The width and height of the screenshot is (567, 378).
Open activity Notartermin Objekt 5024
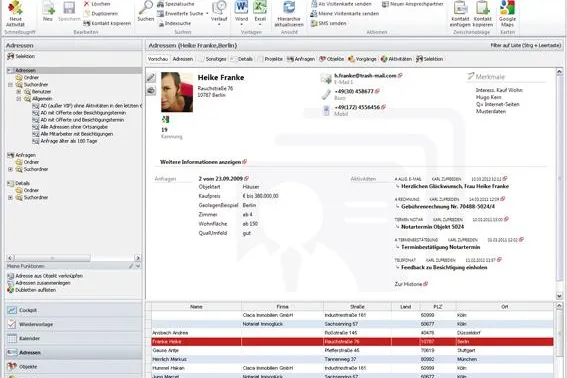[x=432, y=227]
